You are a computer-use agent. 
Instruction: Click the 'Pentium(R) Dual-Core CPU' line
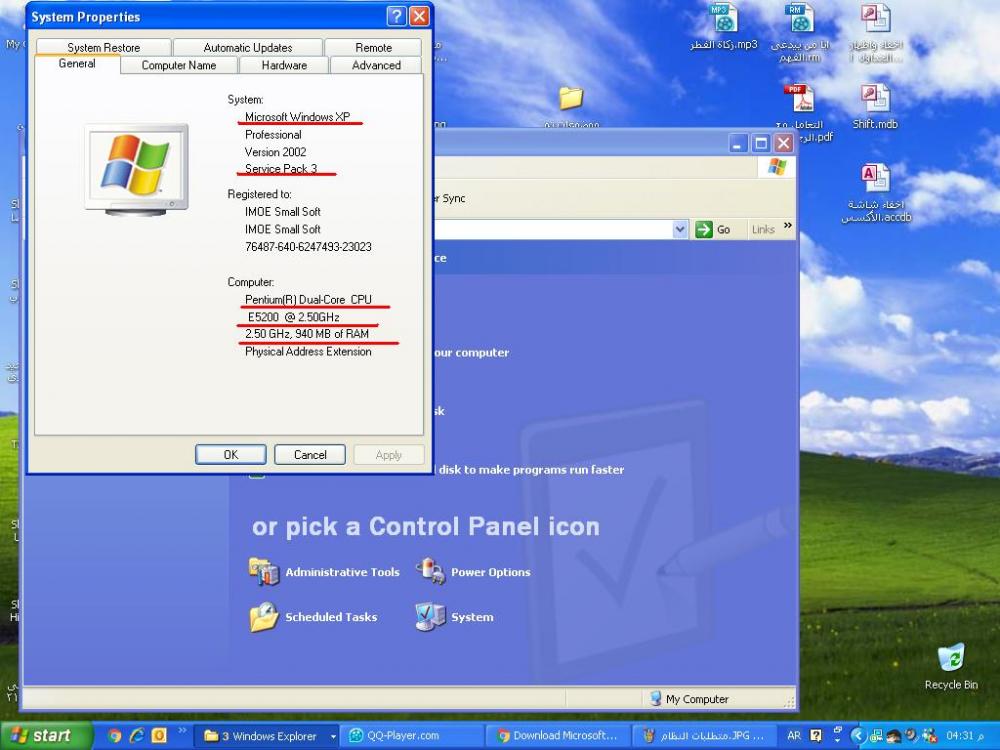click(x=308, y=300)
